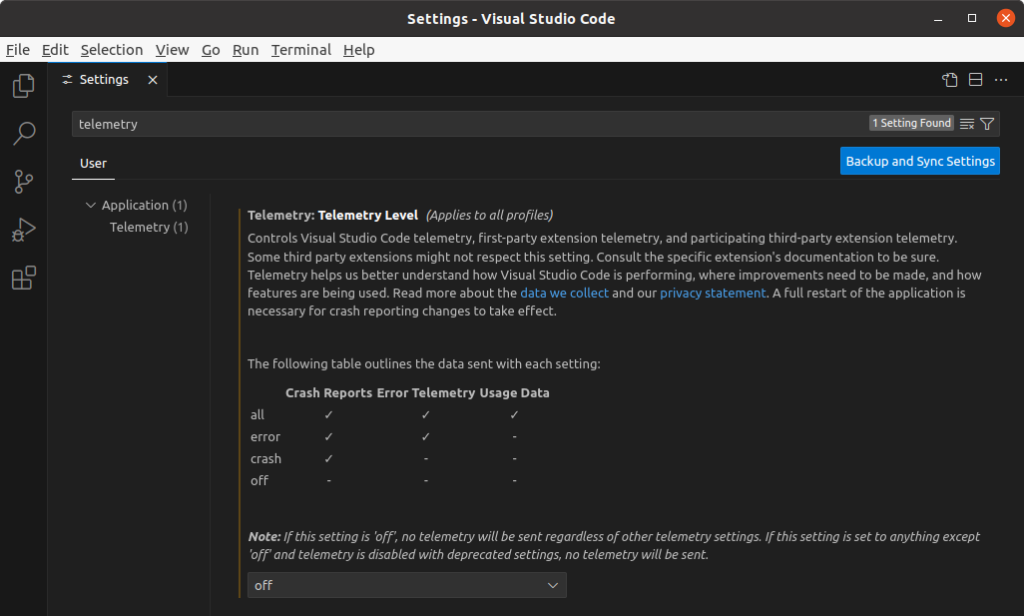Open the Explorer view in activity bar
The width and height of the screenshot is (1024, 616).
[23, 87]
